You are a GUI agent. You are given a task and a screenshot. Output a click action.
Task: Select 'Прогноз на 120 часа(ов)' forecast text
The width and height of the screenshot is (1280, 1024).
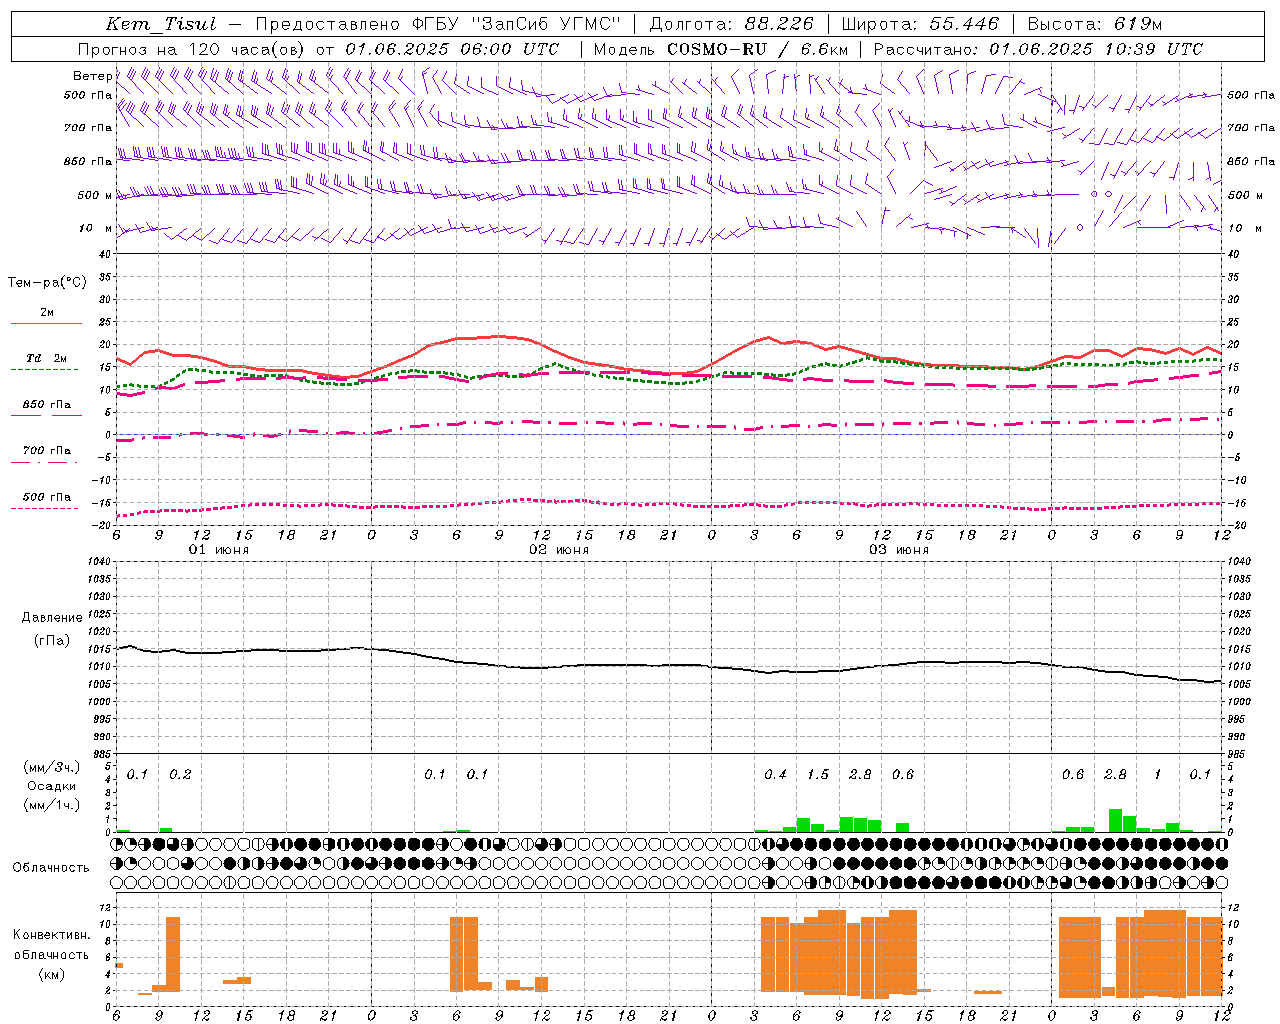[x=193, y=49]
